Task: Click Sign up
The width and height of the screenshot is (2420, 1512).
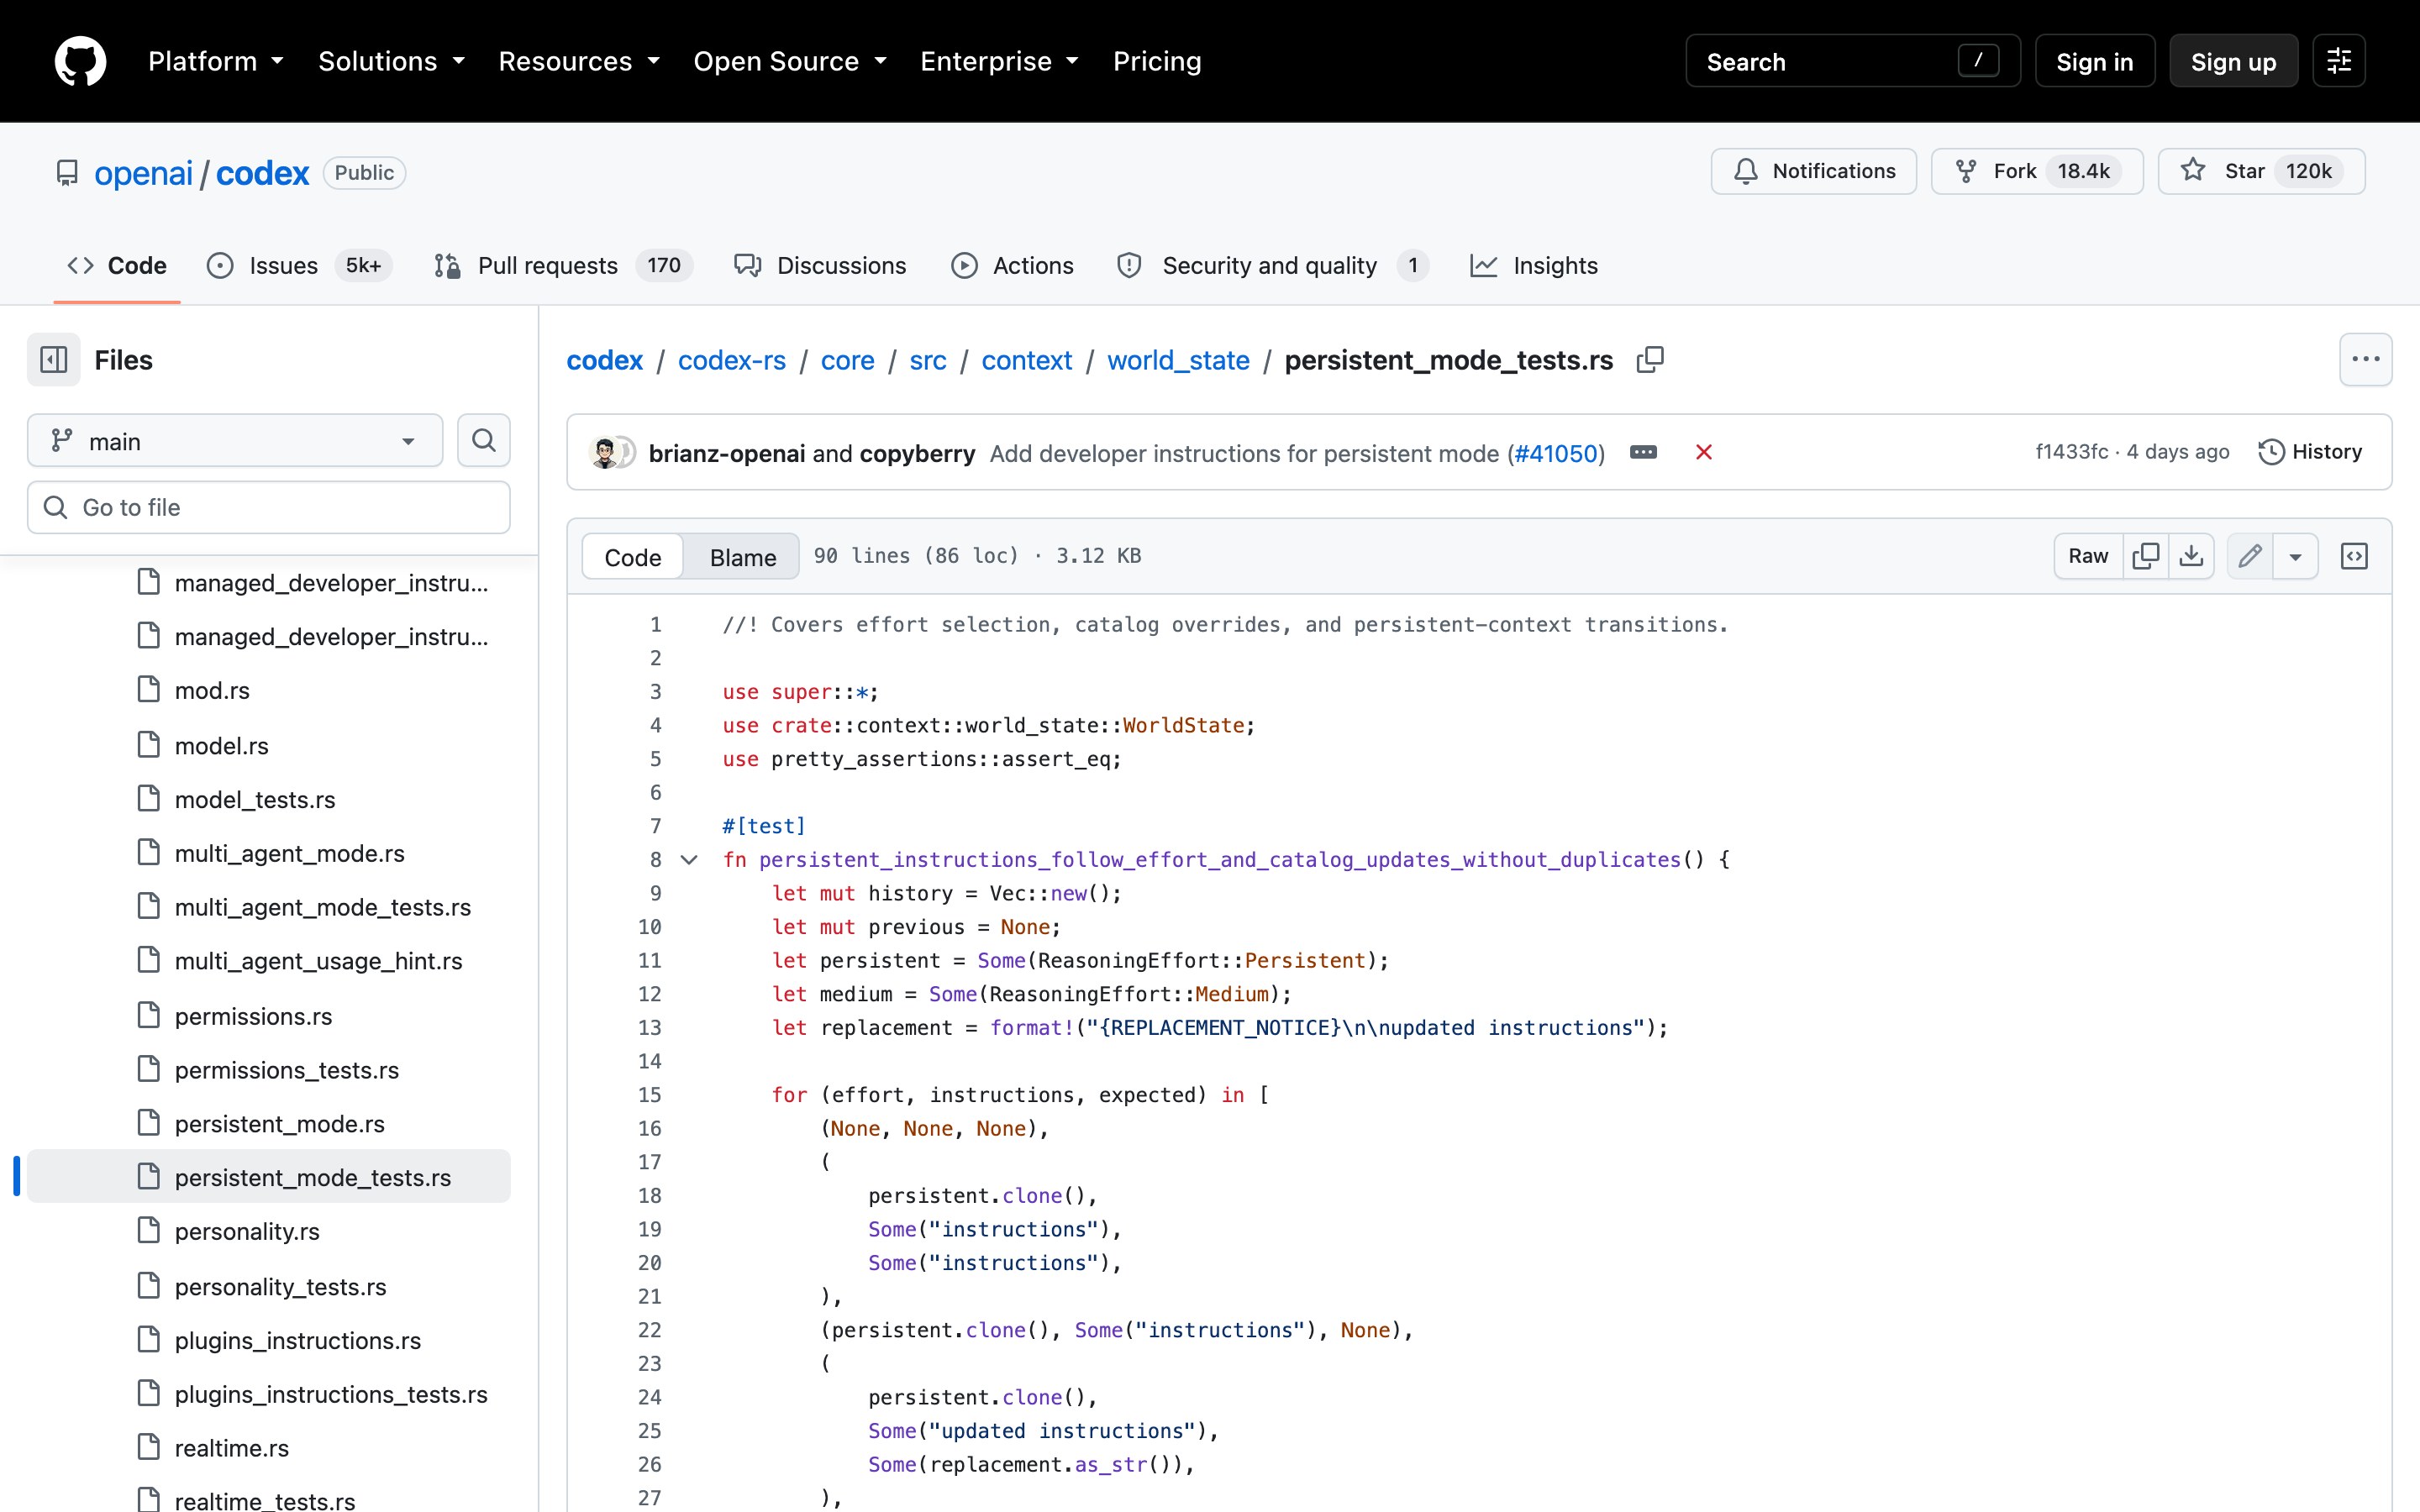Action: [2233, 62]
